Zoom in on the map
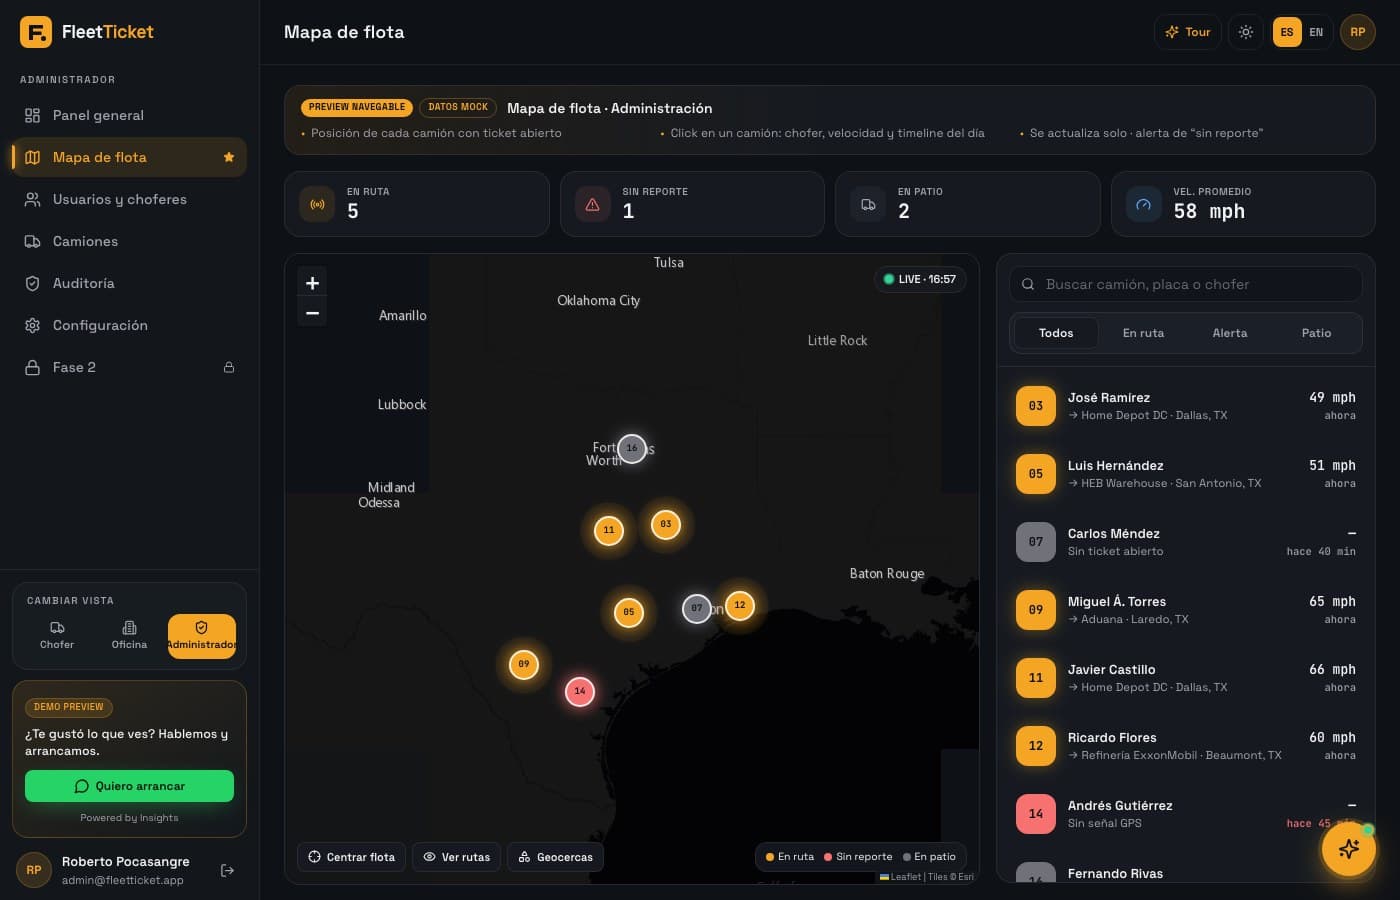Screen dimensions: 1400x900 tap(312, 283)
